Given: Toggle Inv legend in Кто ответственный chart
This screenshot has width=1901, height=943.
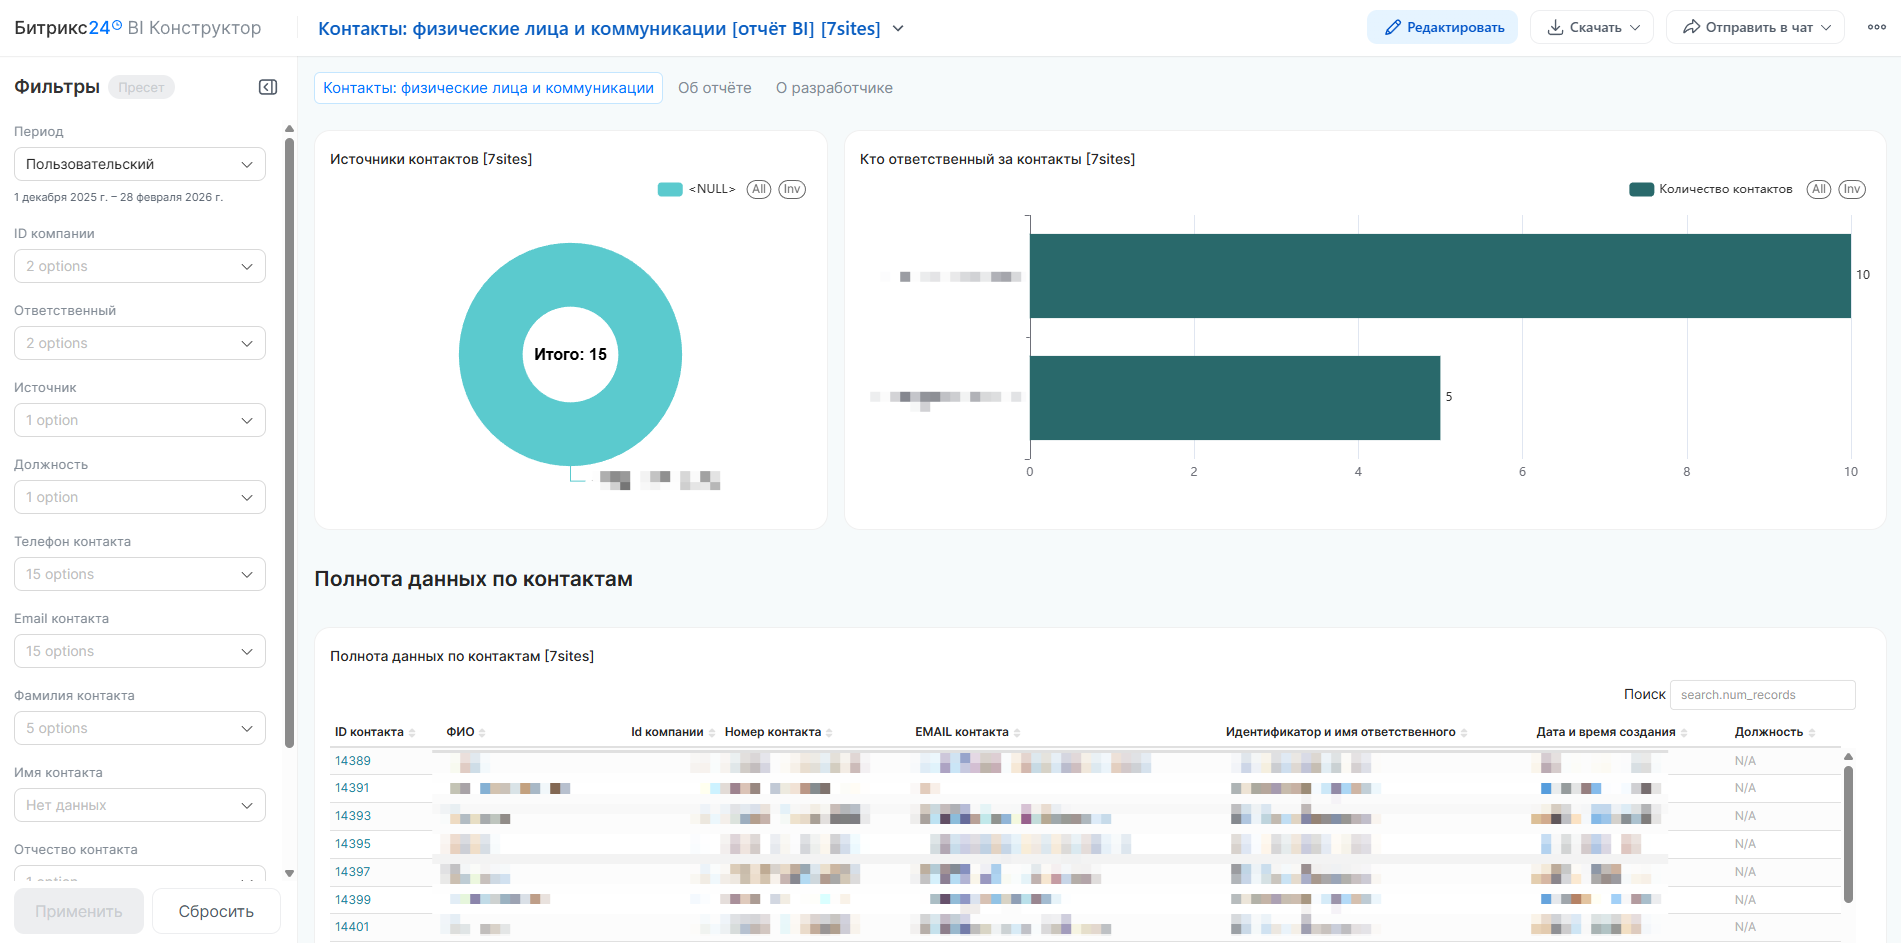Looking at the screenshot, I should [x=1852, y=189].
